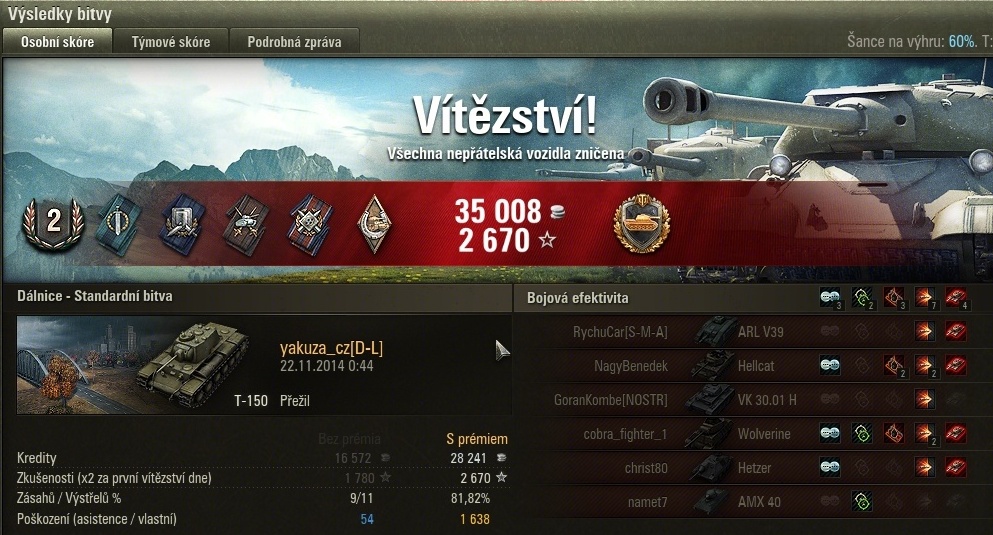993x535 pixels.
Task: Open the Týmové skóre tab
Action: point(170,42)
